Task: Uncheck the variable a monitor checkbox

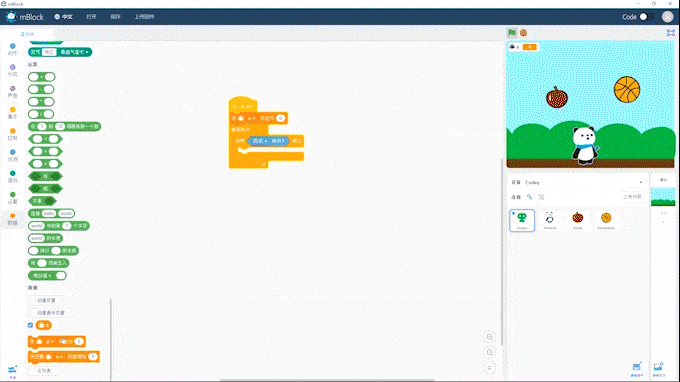Action: pyautogui.click(x=30, y=325)
